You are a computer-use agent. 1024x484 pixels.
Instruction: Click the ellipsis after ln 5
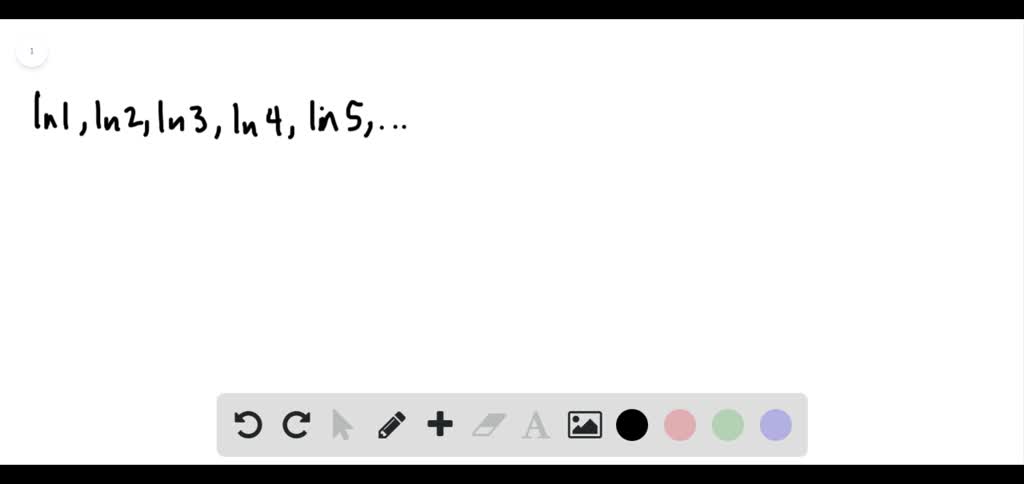click(x=393, y=127)
